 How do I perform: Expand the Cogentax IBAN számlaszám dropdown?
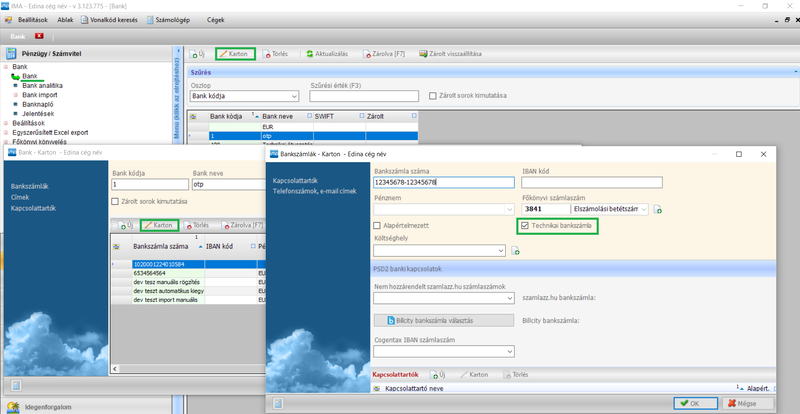(x=508, y=351)
